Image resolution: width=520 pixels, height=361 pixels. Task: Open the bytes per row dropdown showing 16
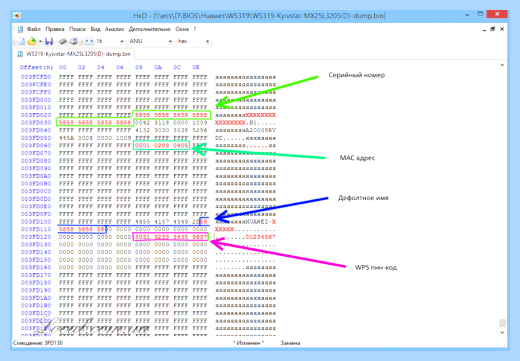pos(122,42)
